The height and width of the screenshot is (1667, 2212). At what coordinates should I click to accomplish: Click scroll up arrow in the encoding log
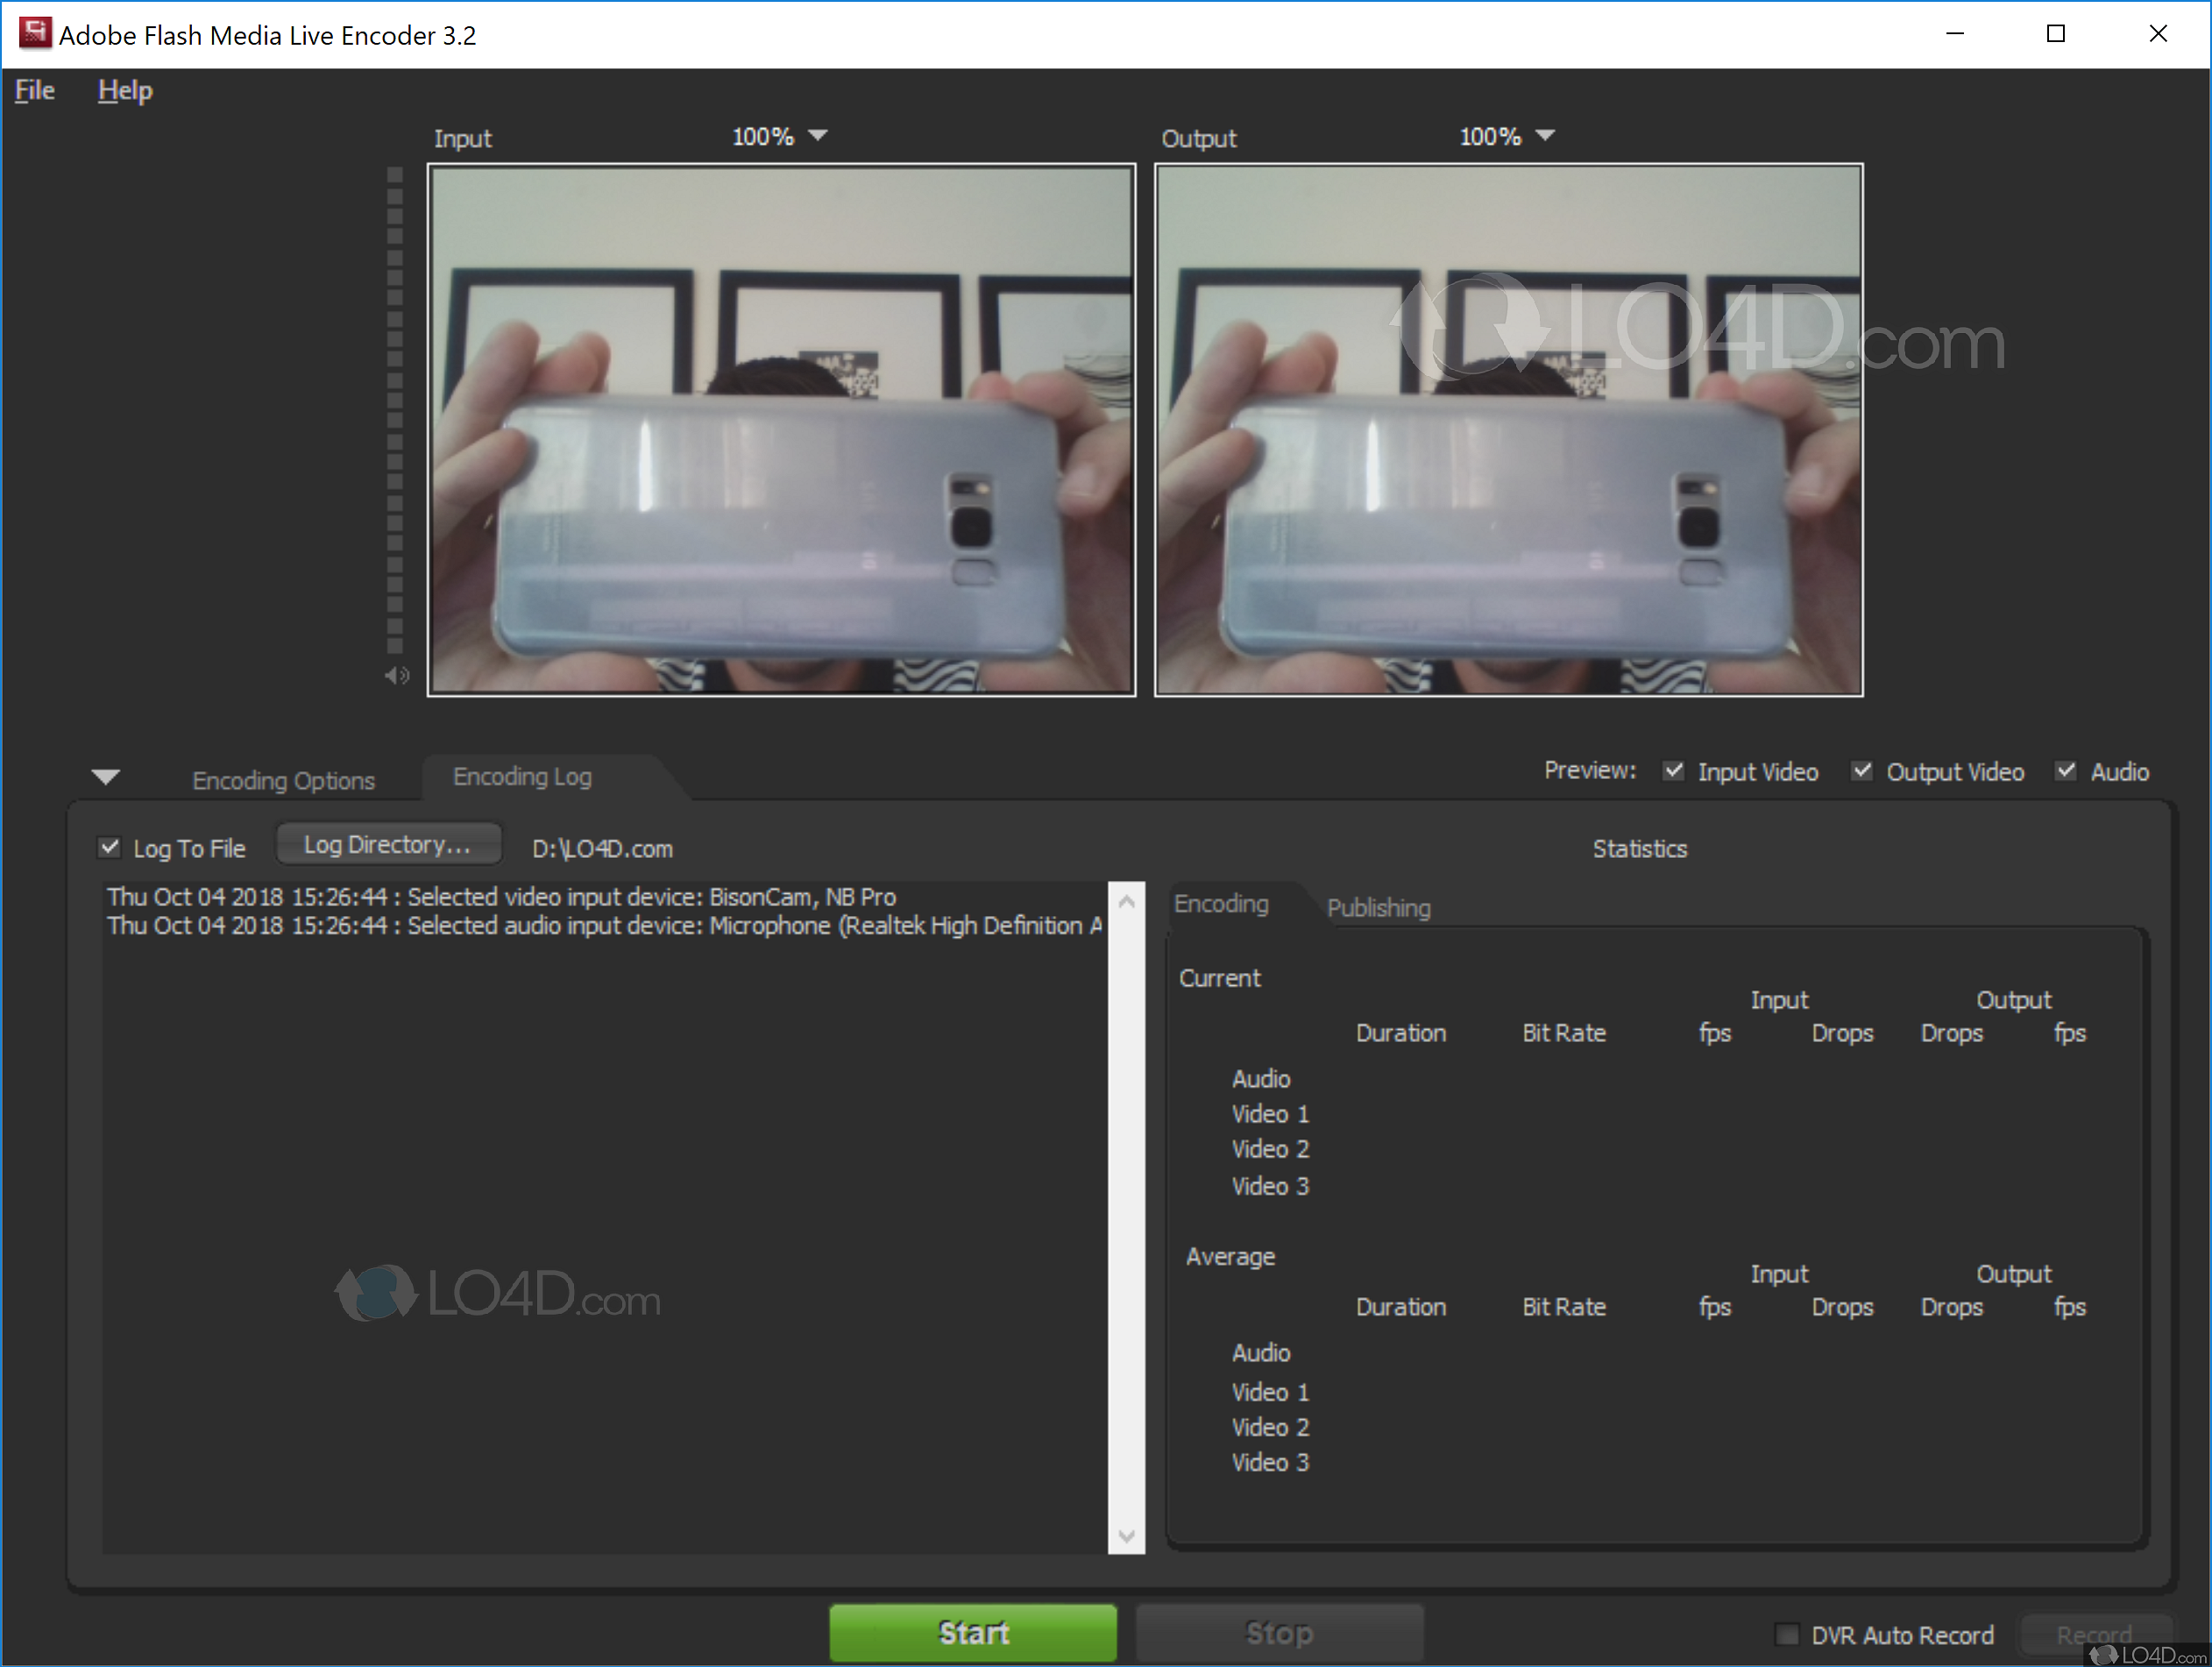(x=1126, y=902)
